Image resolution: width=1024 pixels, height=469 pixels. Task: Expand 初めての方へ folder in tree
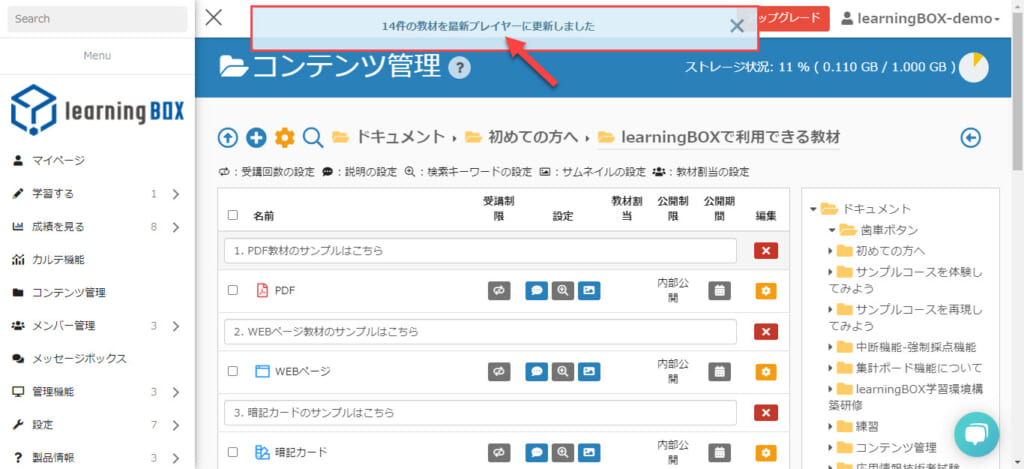(x=831, y=251)
